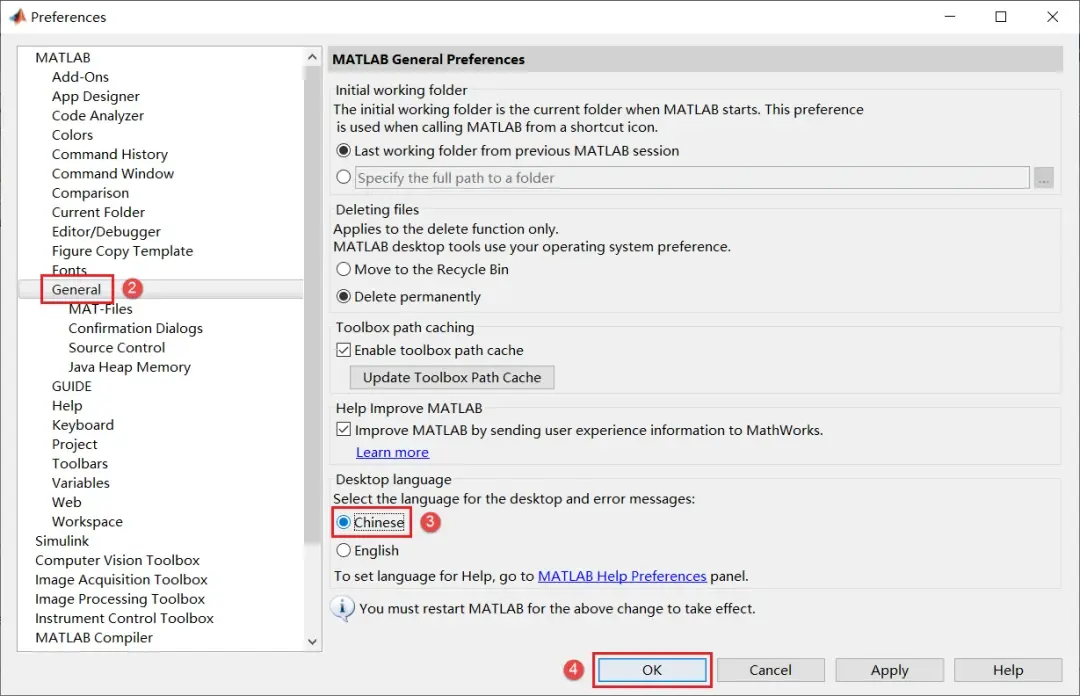
Task: Select the MATLAB root tree node
Action: pos(63,57)
